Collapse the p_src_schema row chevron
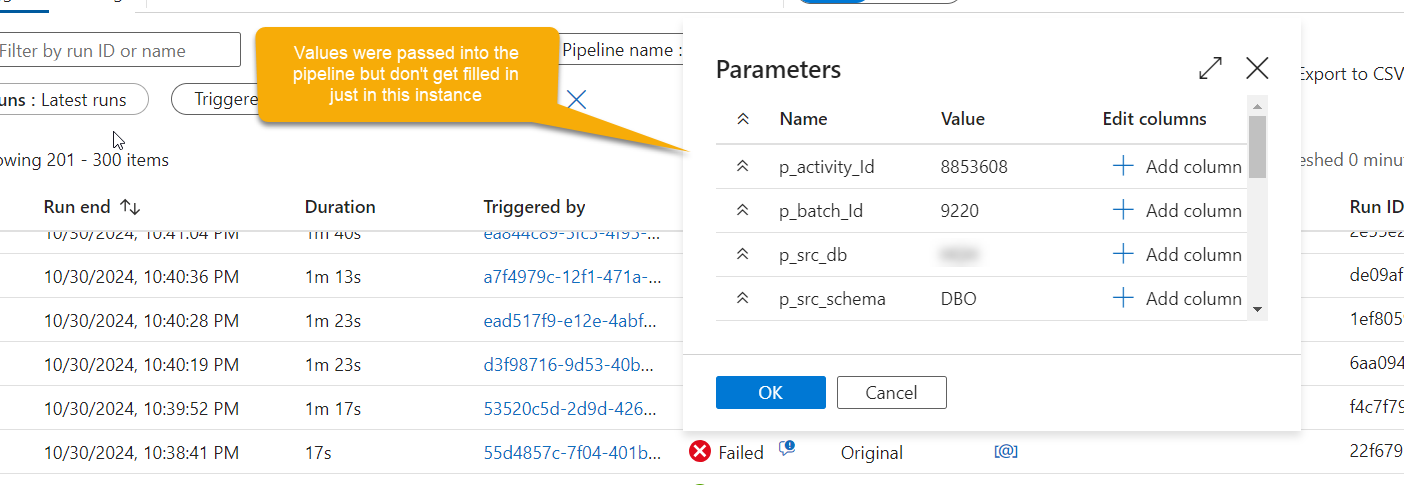This screenshot has height=485, width=1404. coord(742,299)
